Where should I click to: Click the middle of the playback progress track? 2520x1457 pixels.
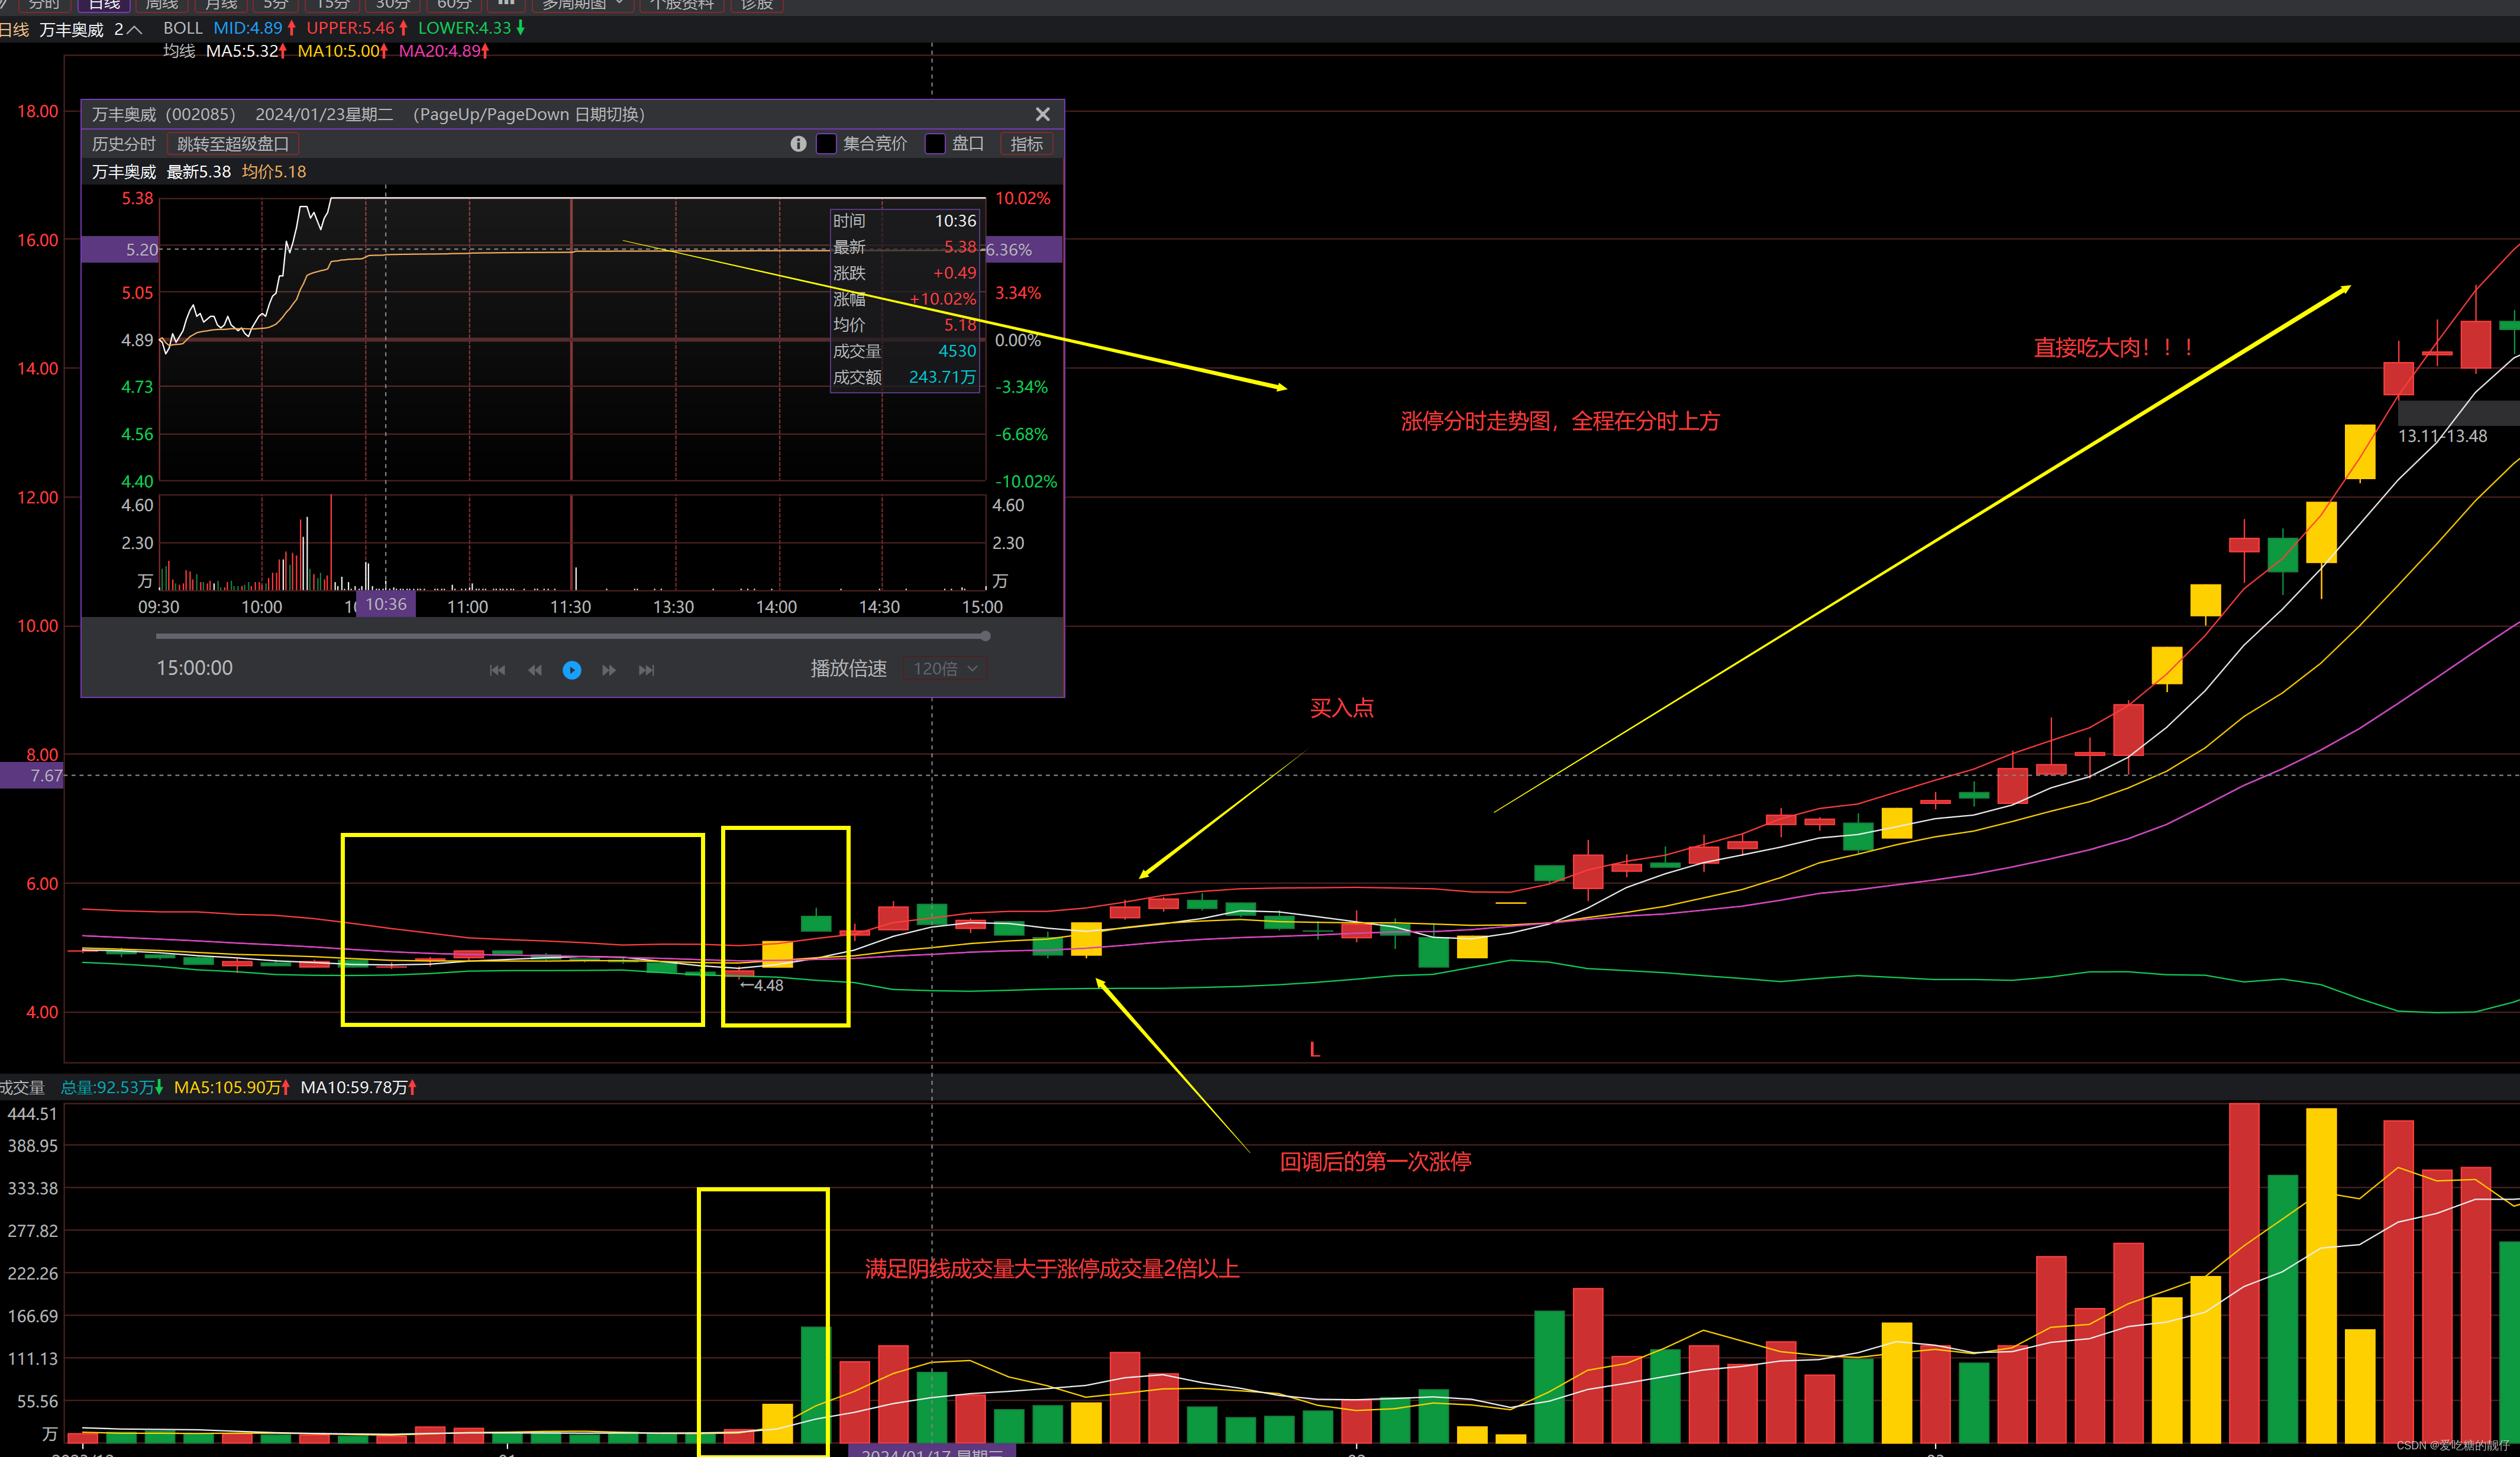click(571, 636)
